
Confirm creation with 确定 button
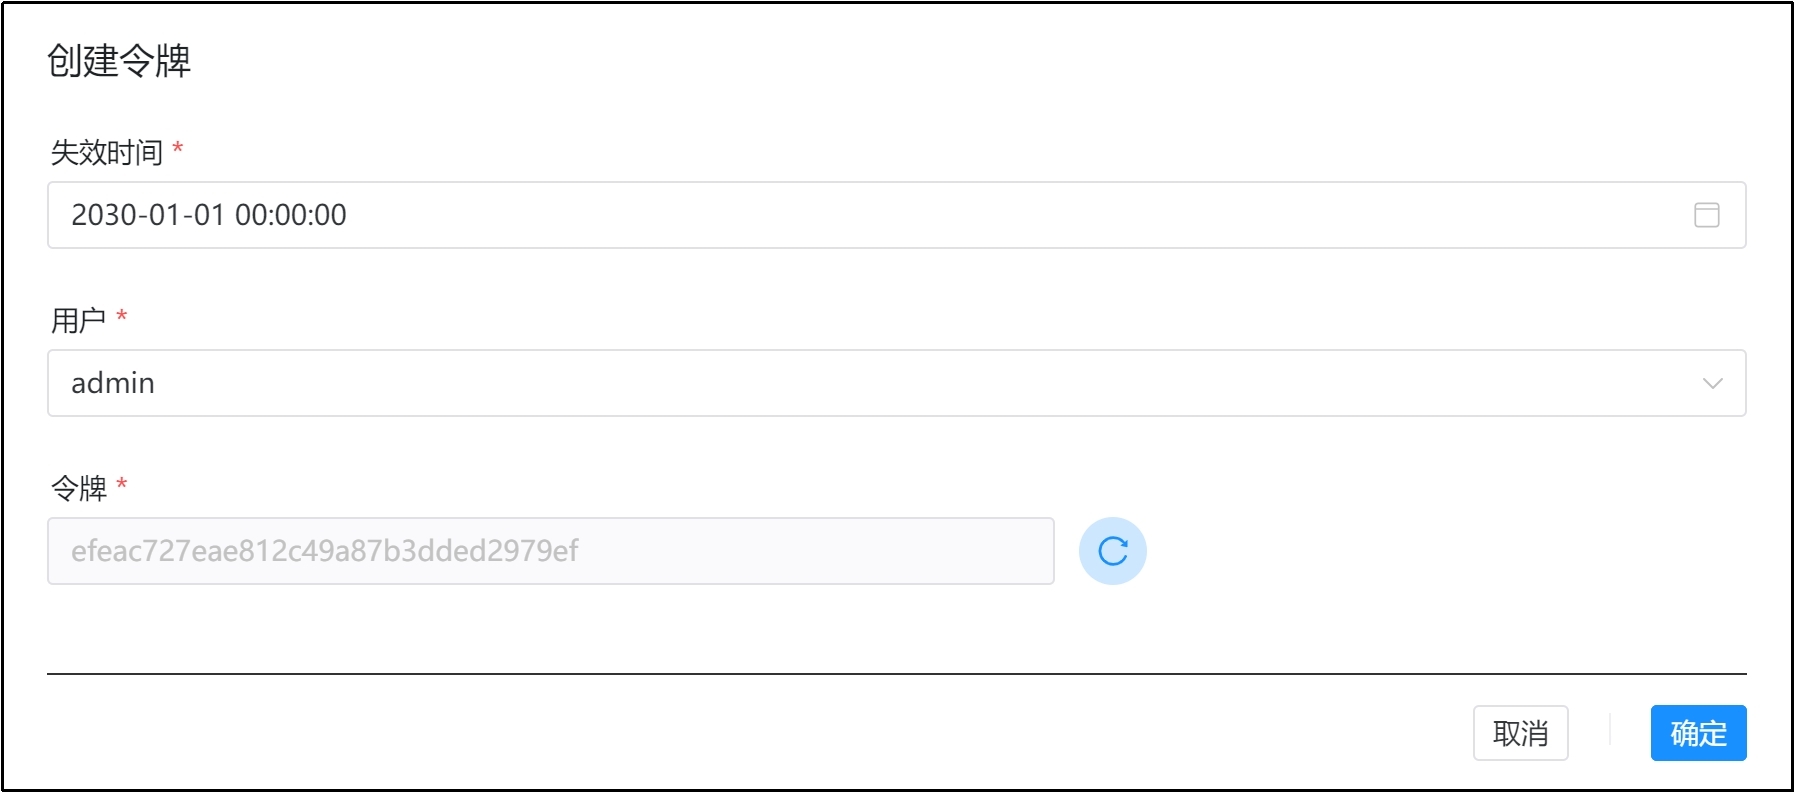click(x=1698, y=733)
